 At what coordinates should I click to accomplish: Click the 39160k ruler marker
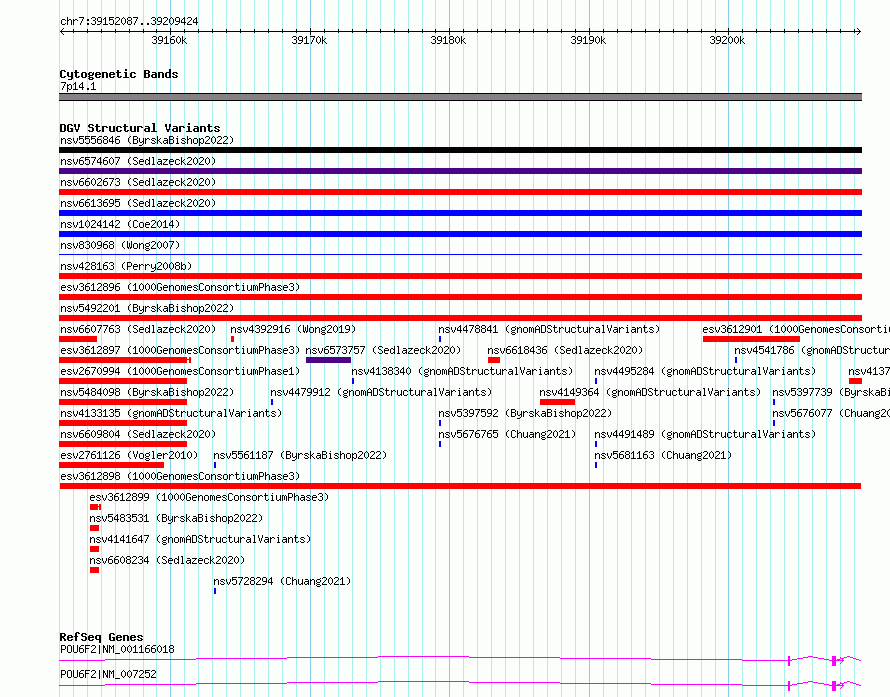coord(169,40)
